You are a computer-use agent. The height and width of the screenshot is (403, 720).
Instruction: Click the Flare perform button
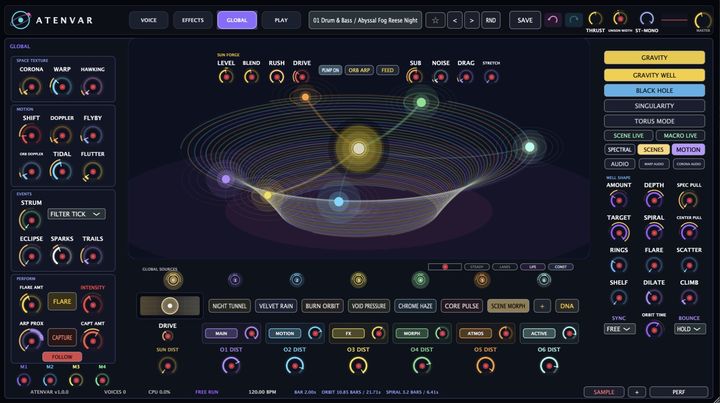tap(62, 302)
